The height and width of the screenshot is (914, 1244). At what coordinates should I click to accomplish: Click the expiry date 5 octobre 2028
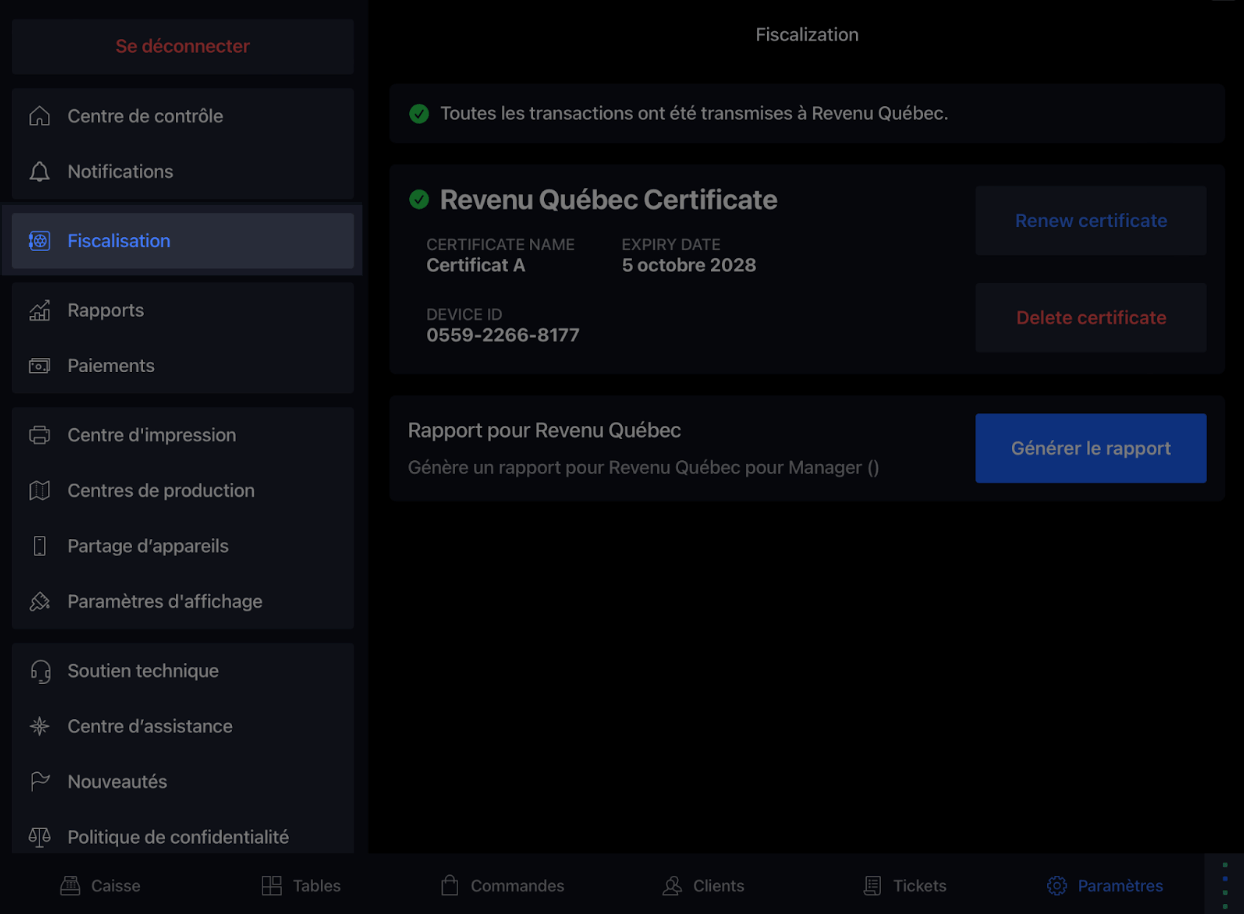pos(689,265)
